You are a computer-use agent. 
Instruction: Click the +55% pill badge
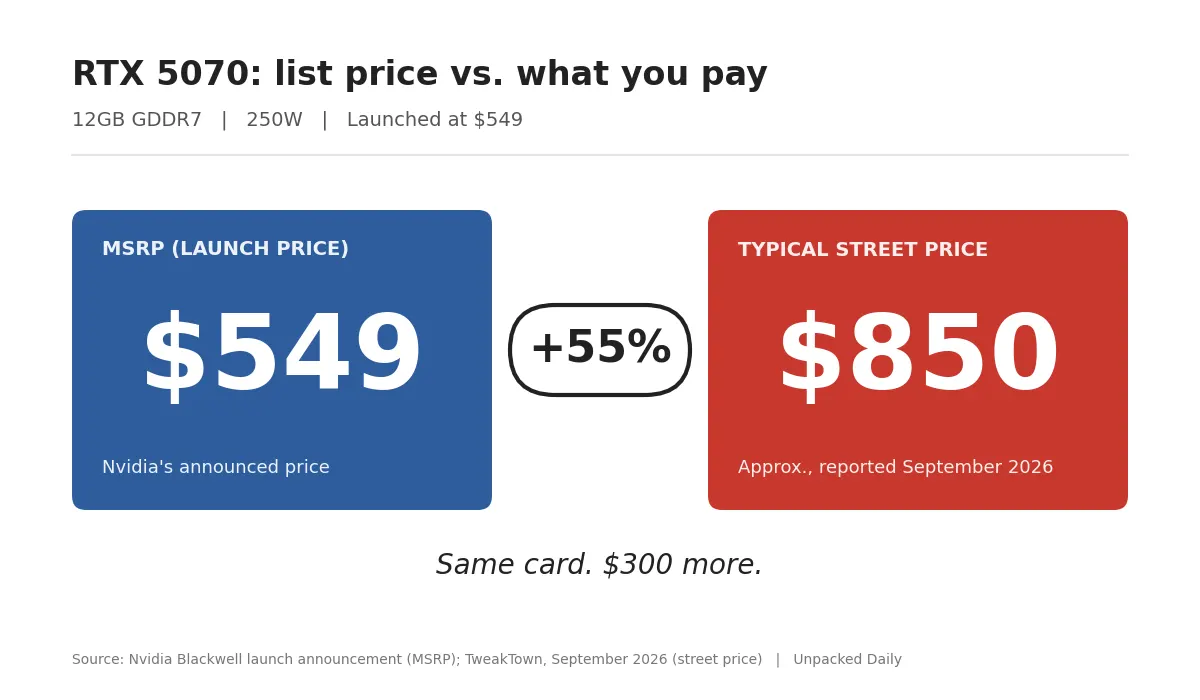600,350
